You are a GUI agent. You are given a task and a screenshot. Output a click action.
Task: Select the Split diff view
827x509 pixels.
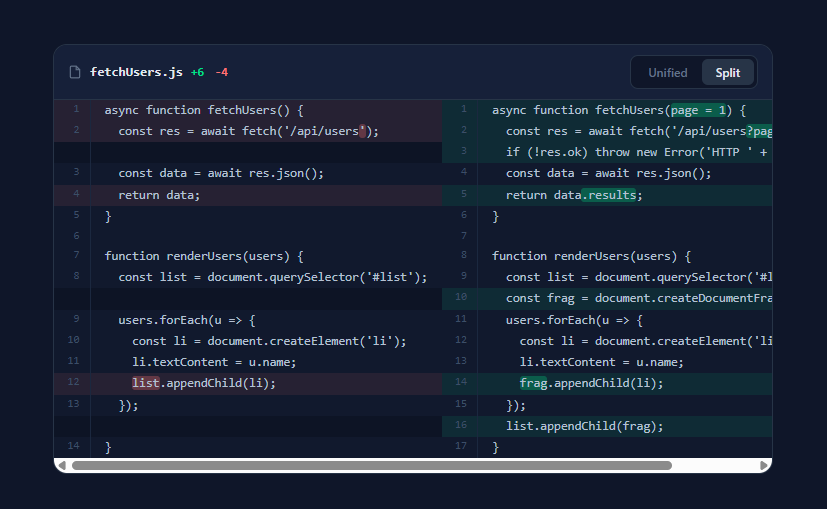tap(727, 73)
